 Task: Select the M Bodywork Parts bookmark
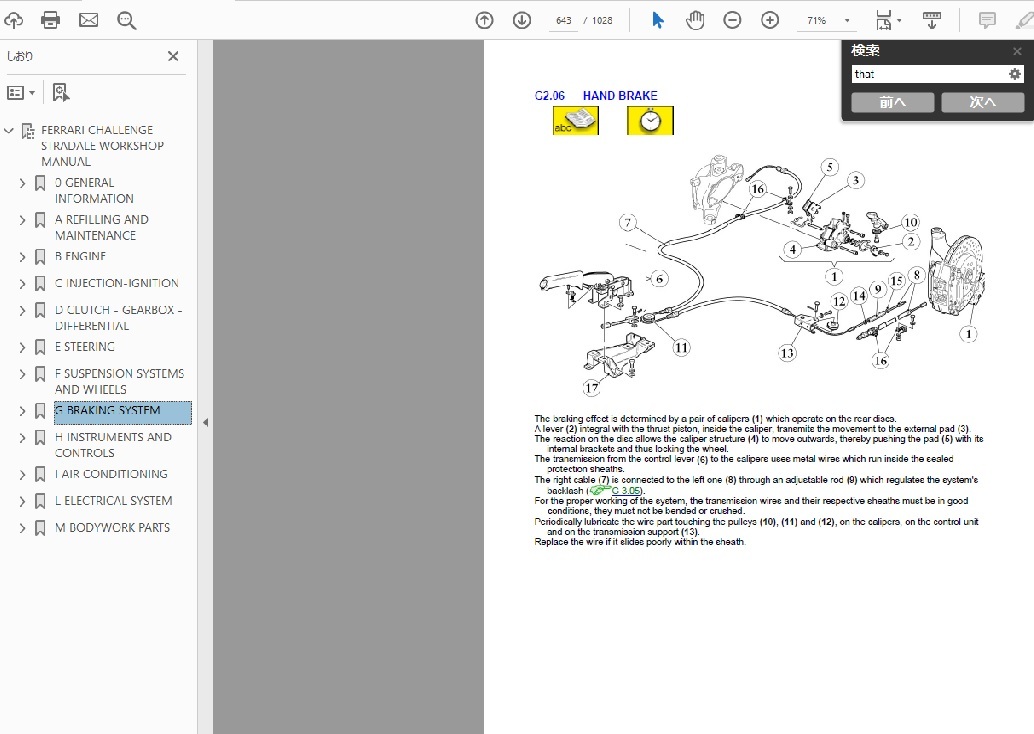[x=113, y=528]
